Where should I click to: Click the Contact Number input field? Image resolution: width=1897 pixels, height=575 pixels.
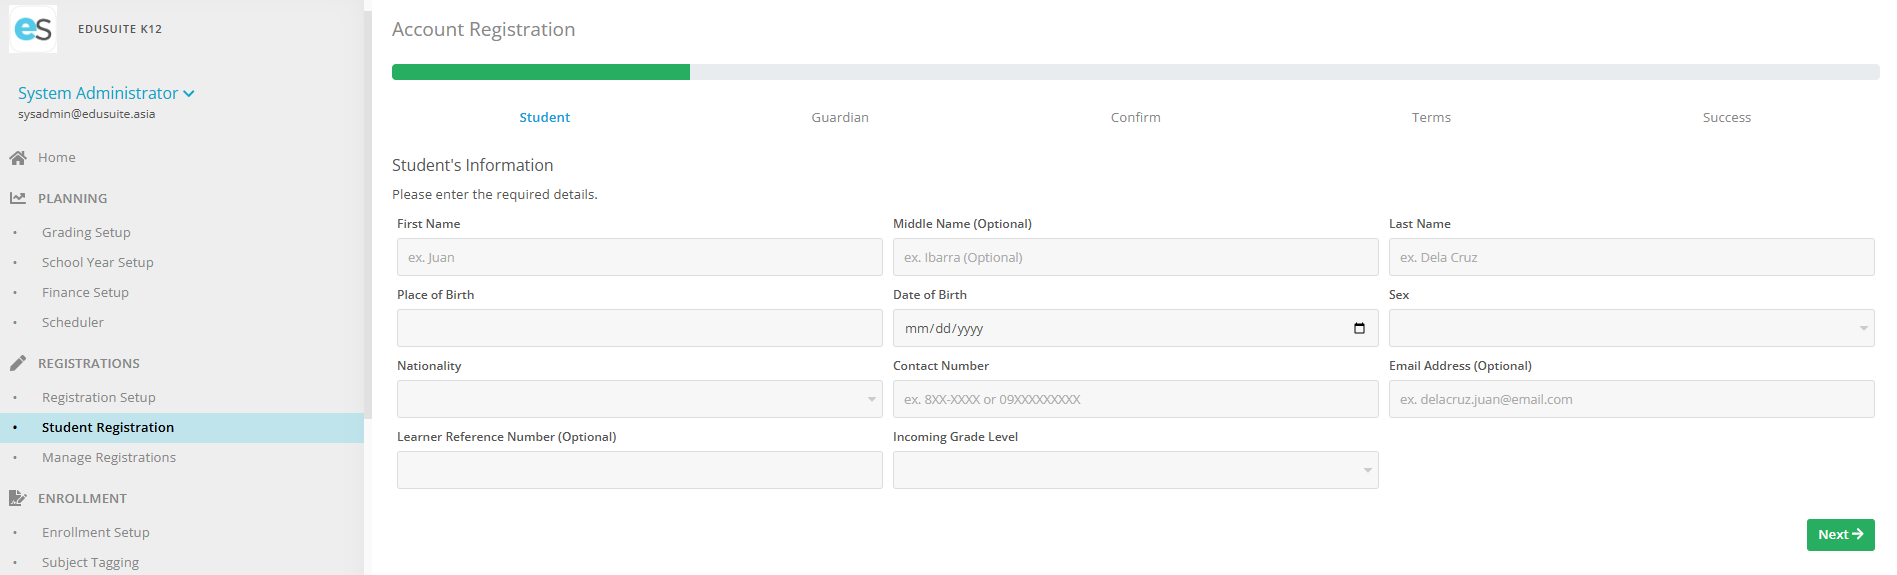[x=1134, y=399]
